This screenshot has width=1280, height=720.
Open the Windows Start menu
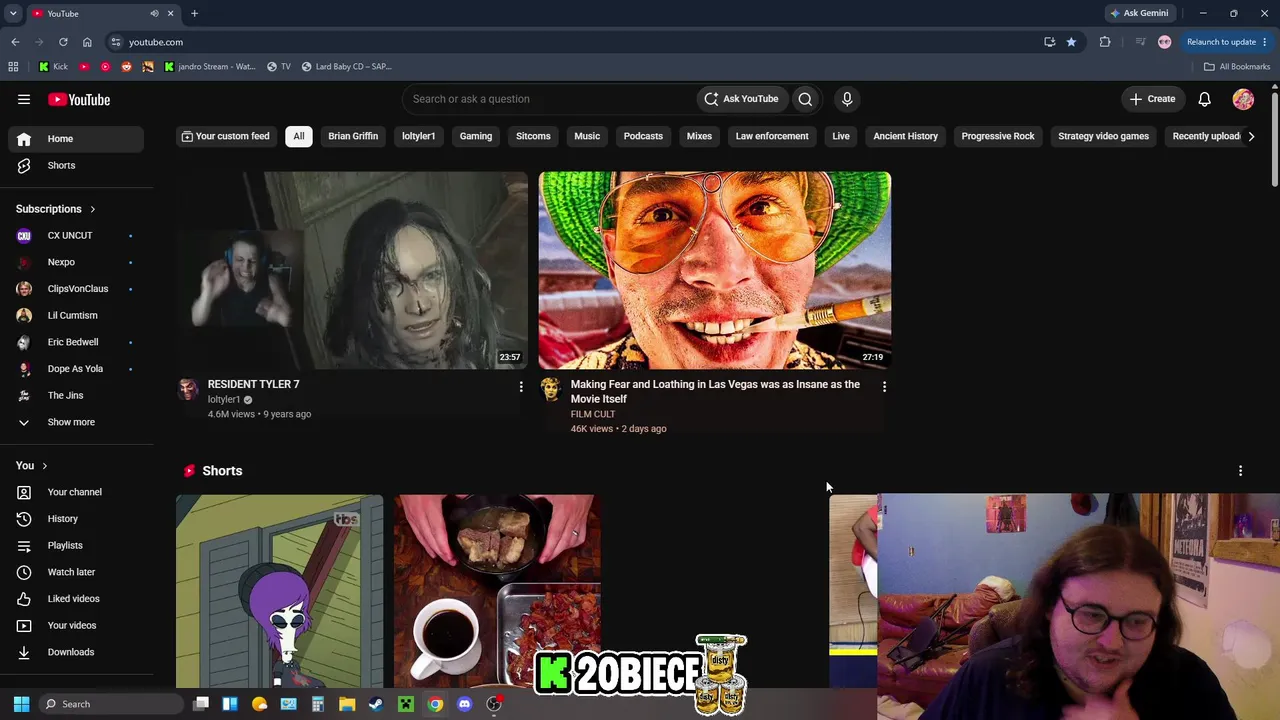[x=21, y=704]
